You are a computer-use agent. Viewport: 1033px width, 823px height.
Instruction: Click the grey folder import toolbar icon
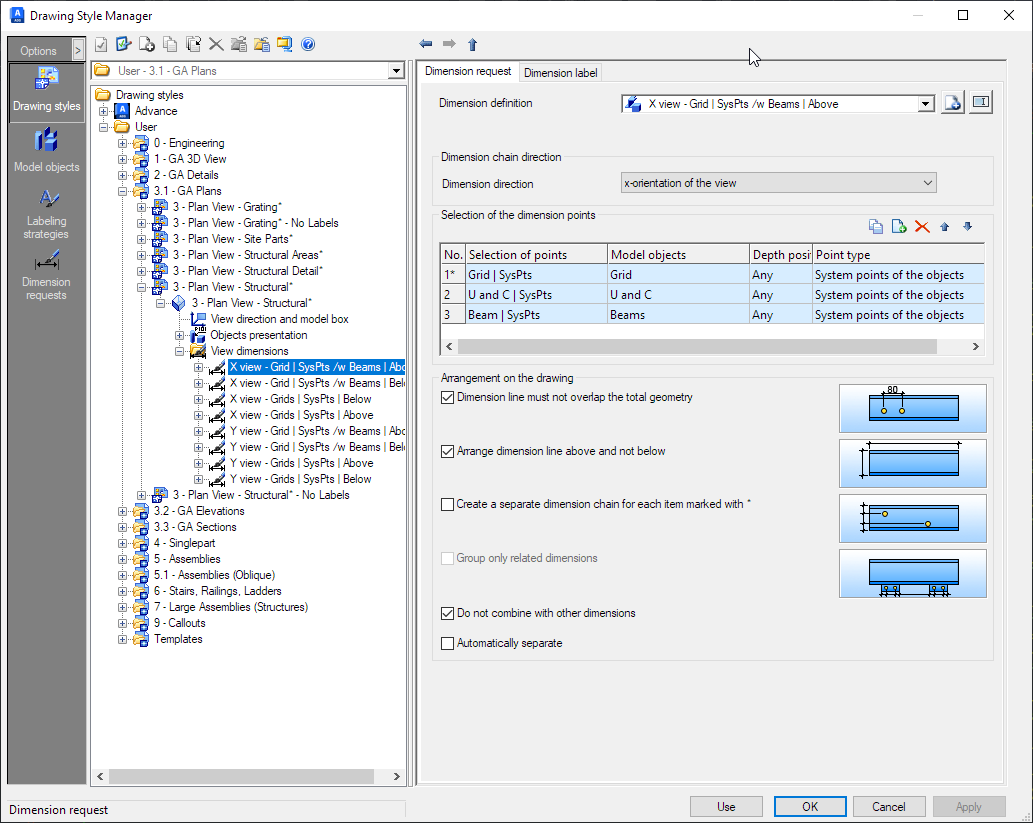239,44
